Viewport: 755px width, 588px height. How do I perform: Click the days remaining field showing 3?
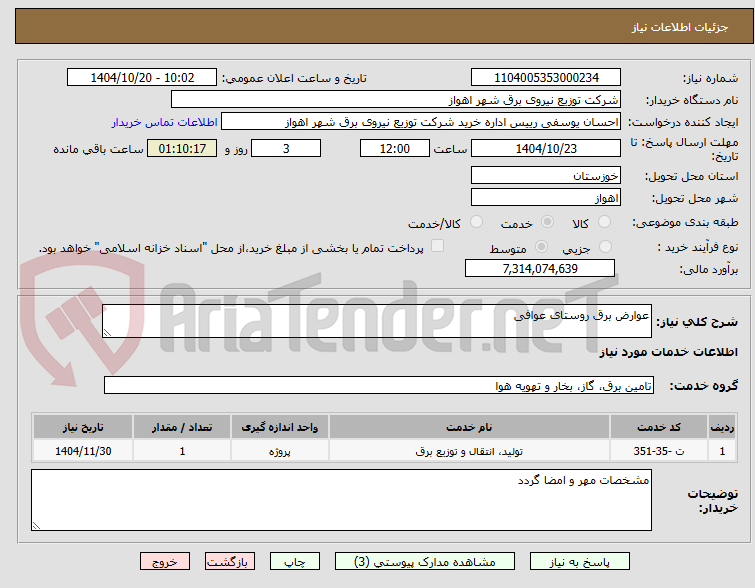286,148
